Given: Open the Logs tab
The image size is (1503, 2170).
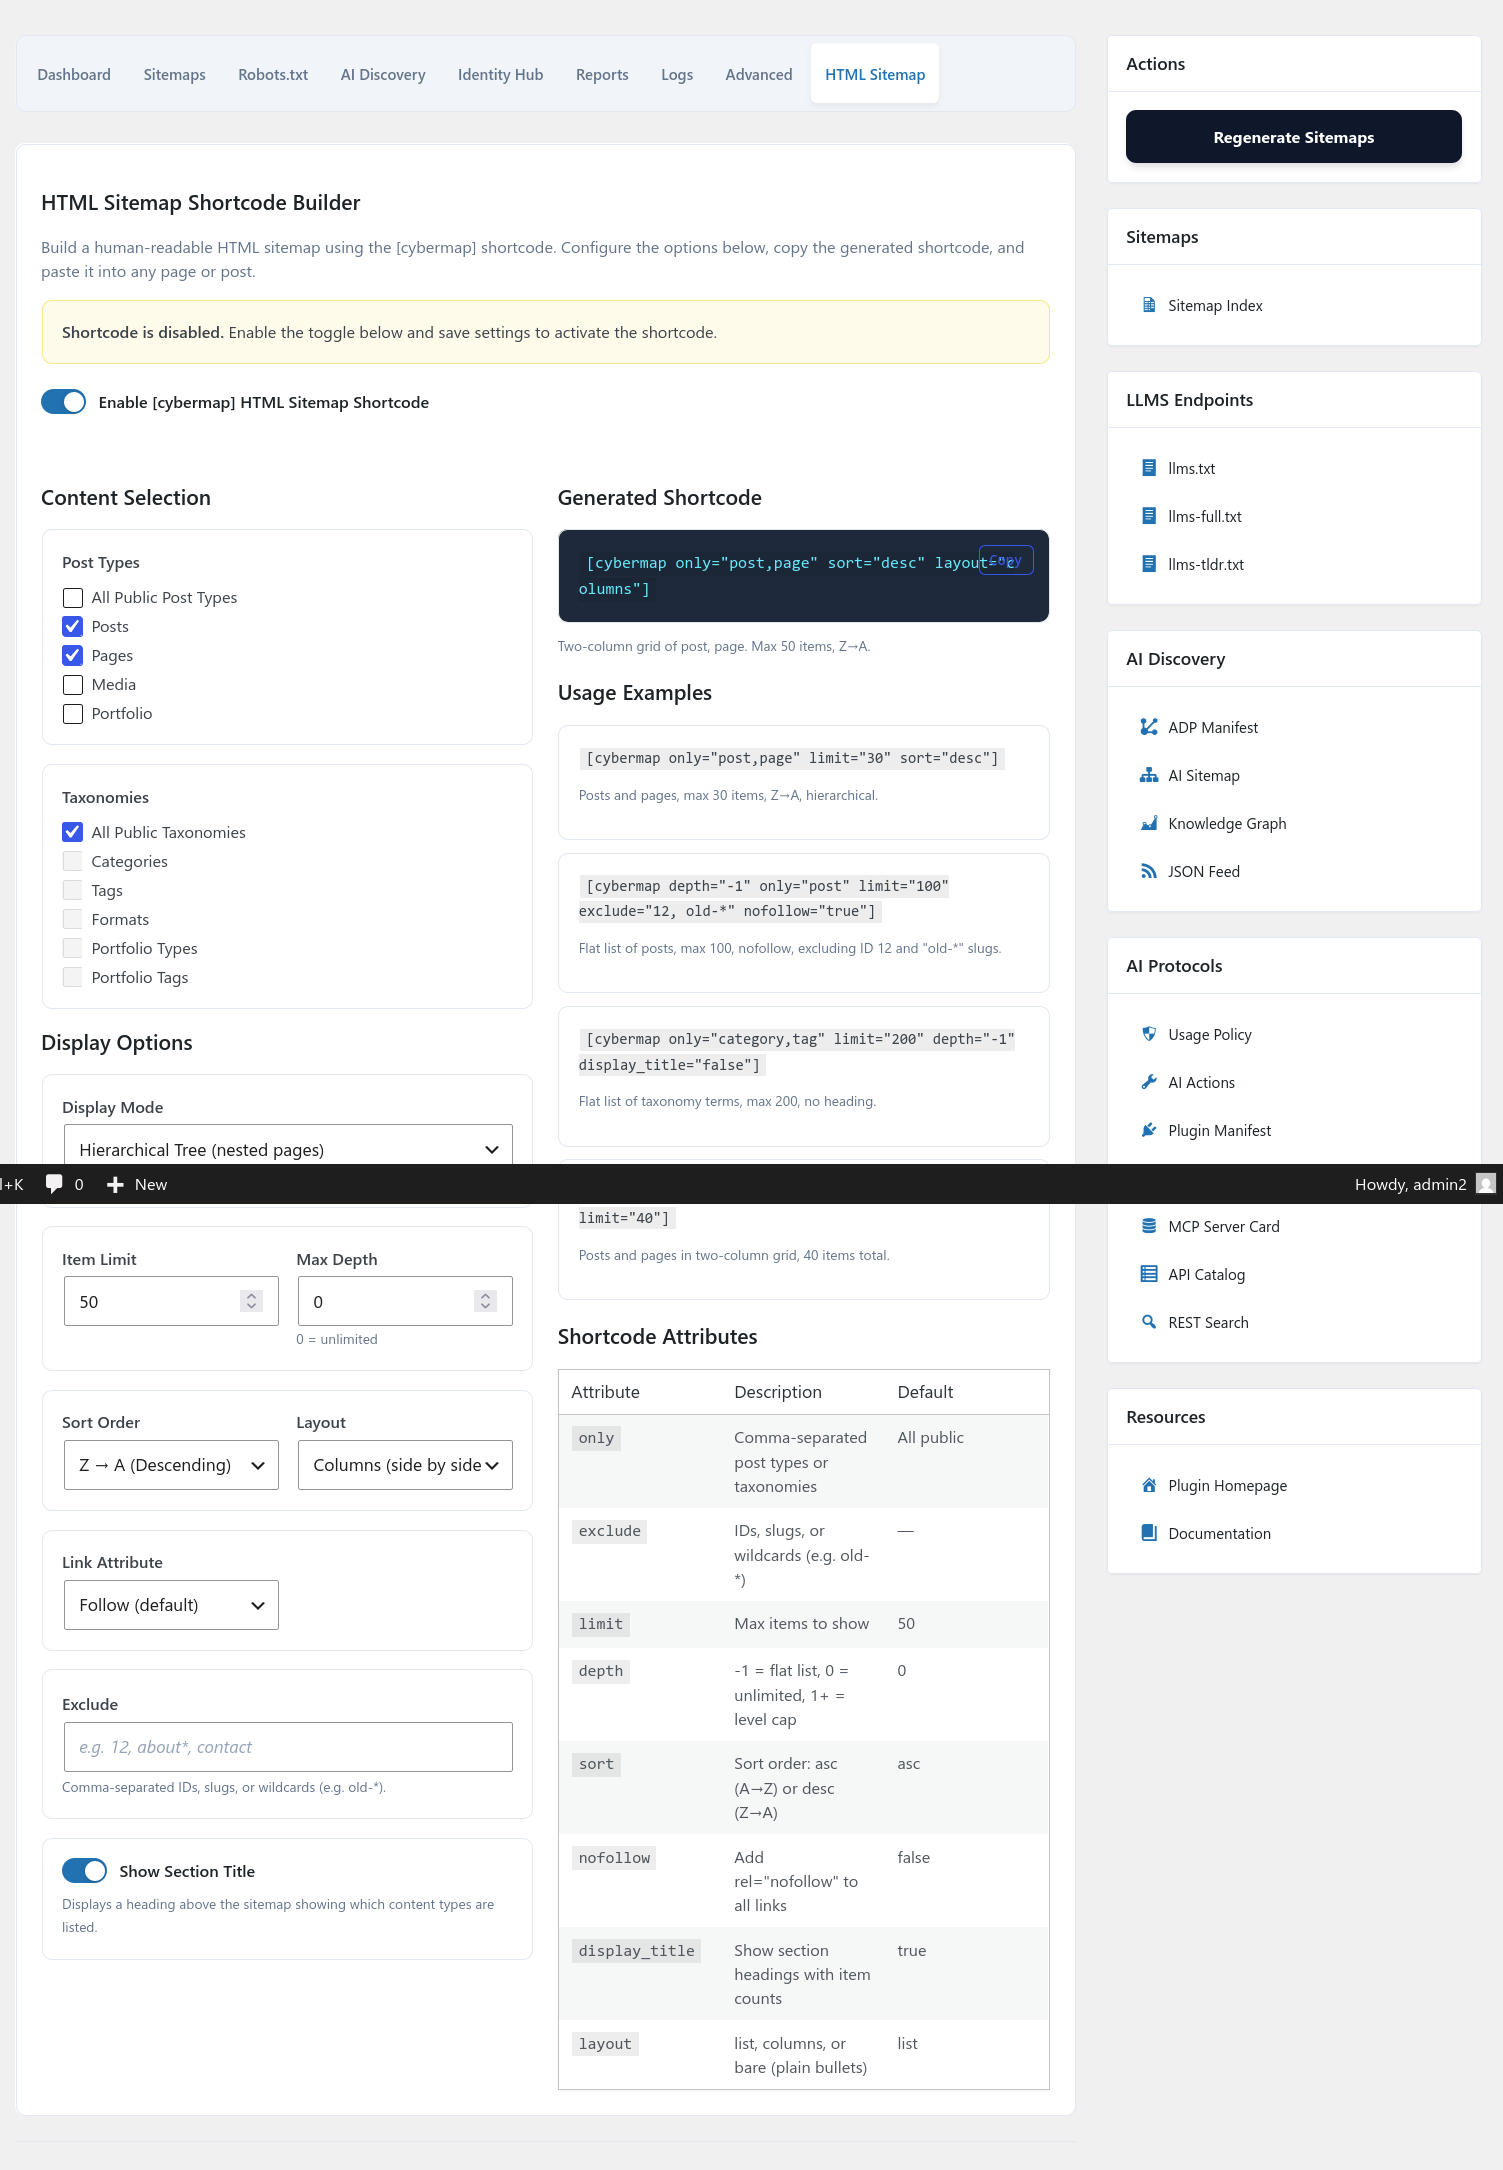Looking at the screenshot, I should click(x=677, y=75).
